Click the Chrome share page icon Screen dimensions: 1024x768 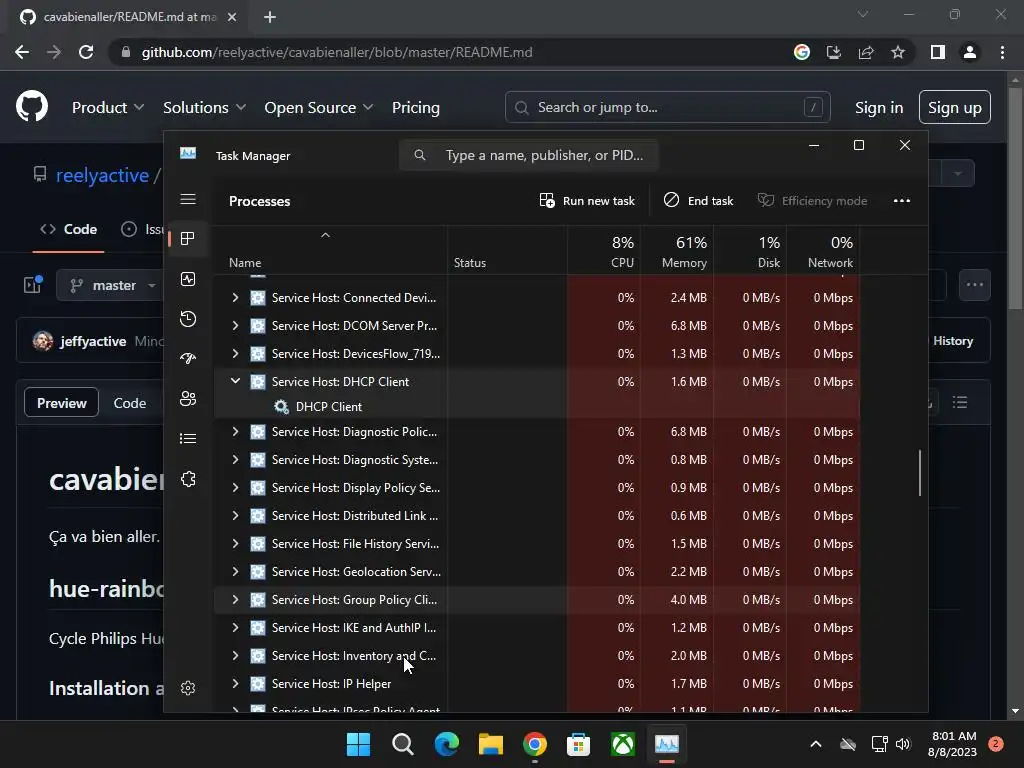pyautogui.click(x=866, y=52)
